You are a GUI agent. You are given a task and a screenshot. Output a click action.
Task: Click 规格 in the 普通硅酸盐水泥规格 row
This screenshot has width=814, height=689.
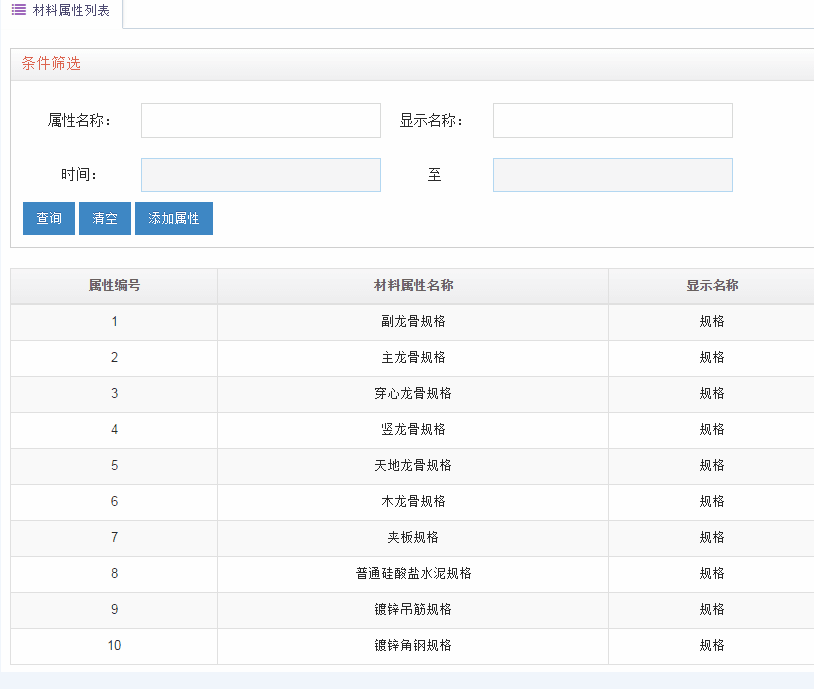[712, 574]
